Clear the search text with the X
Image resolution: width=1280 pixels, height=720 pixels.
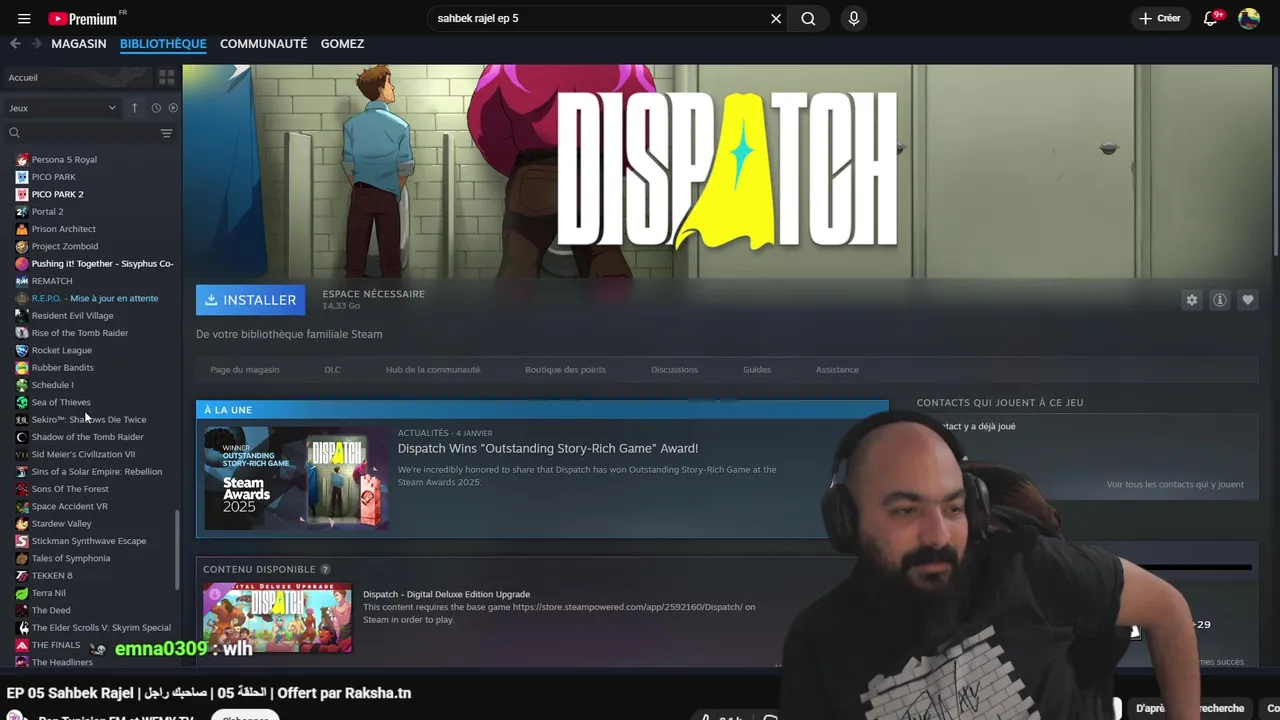(776, 18)
